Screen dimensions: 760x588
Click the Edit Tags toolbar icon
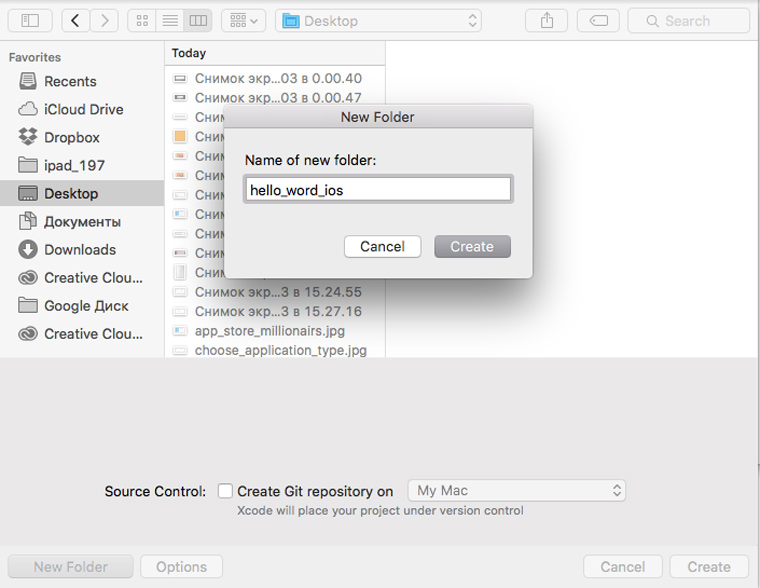click(x=598, y=21)
